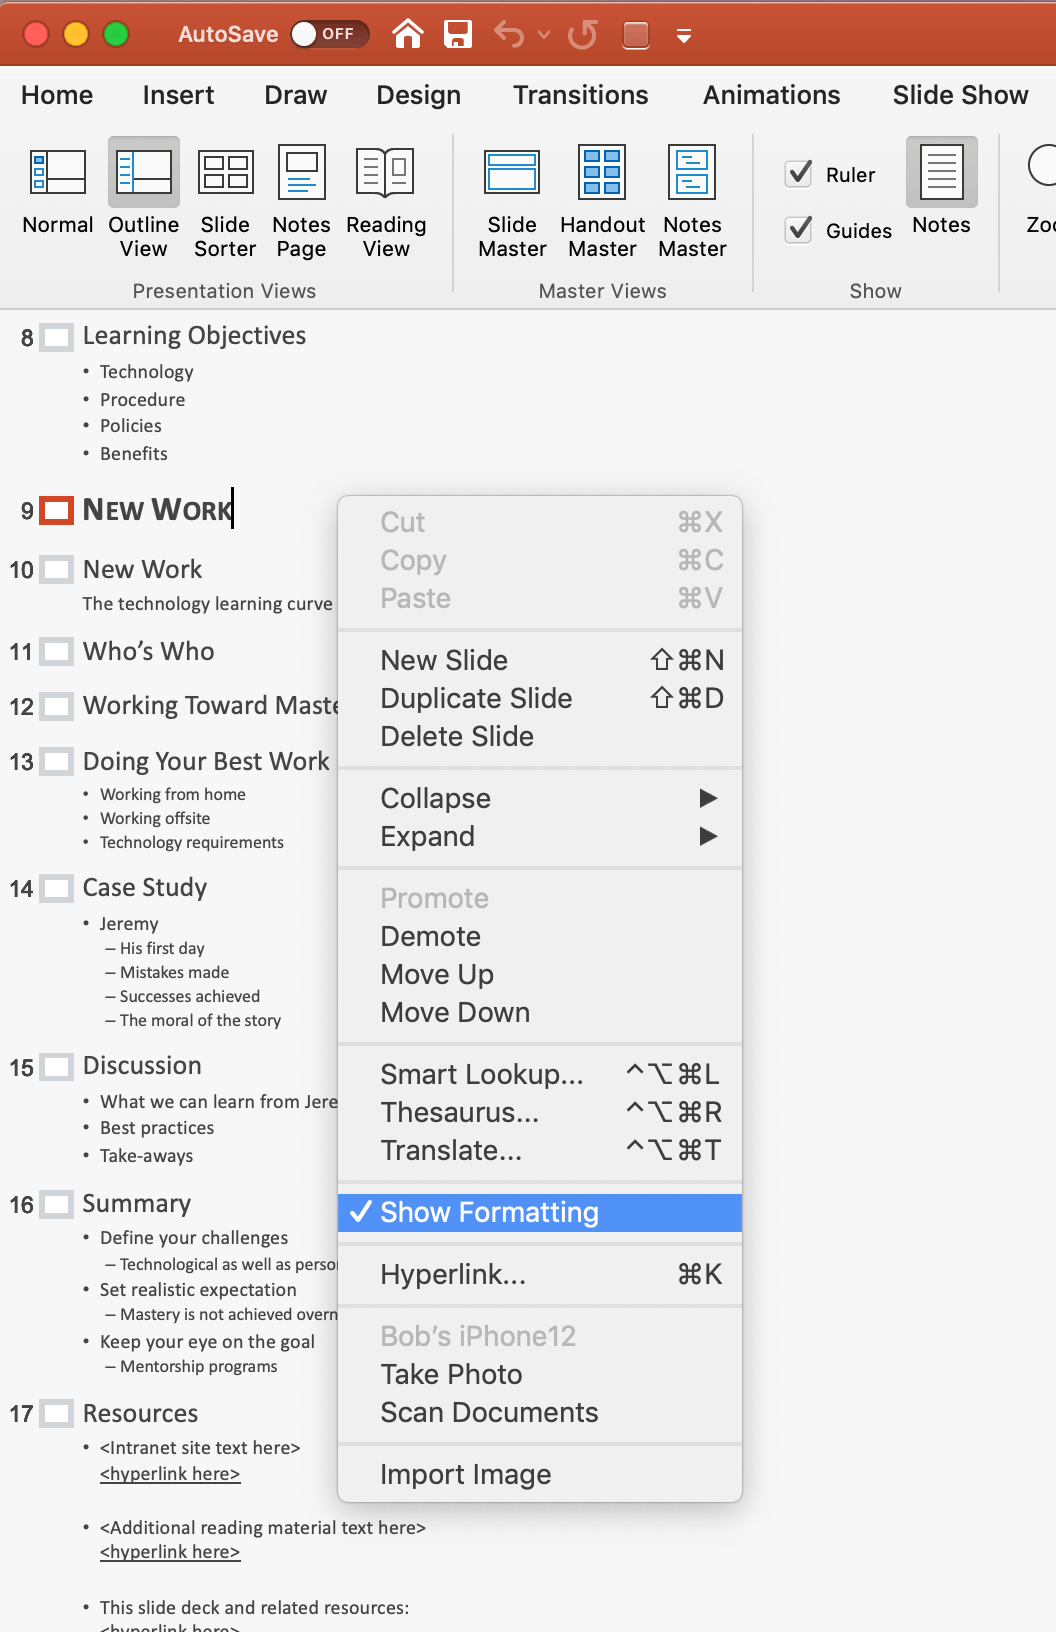Click the Working offsite bullet
This screenshot has height=1632, width=1056.
click(x=155, y=818)
